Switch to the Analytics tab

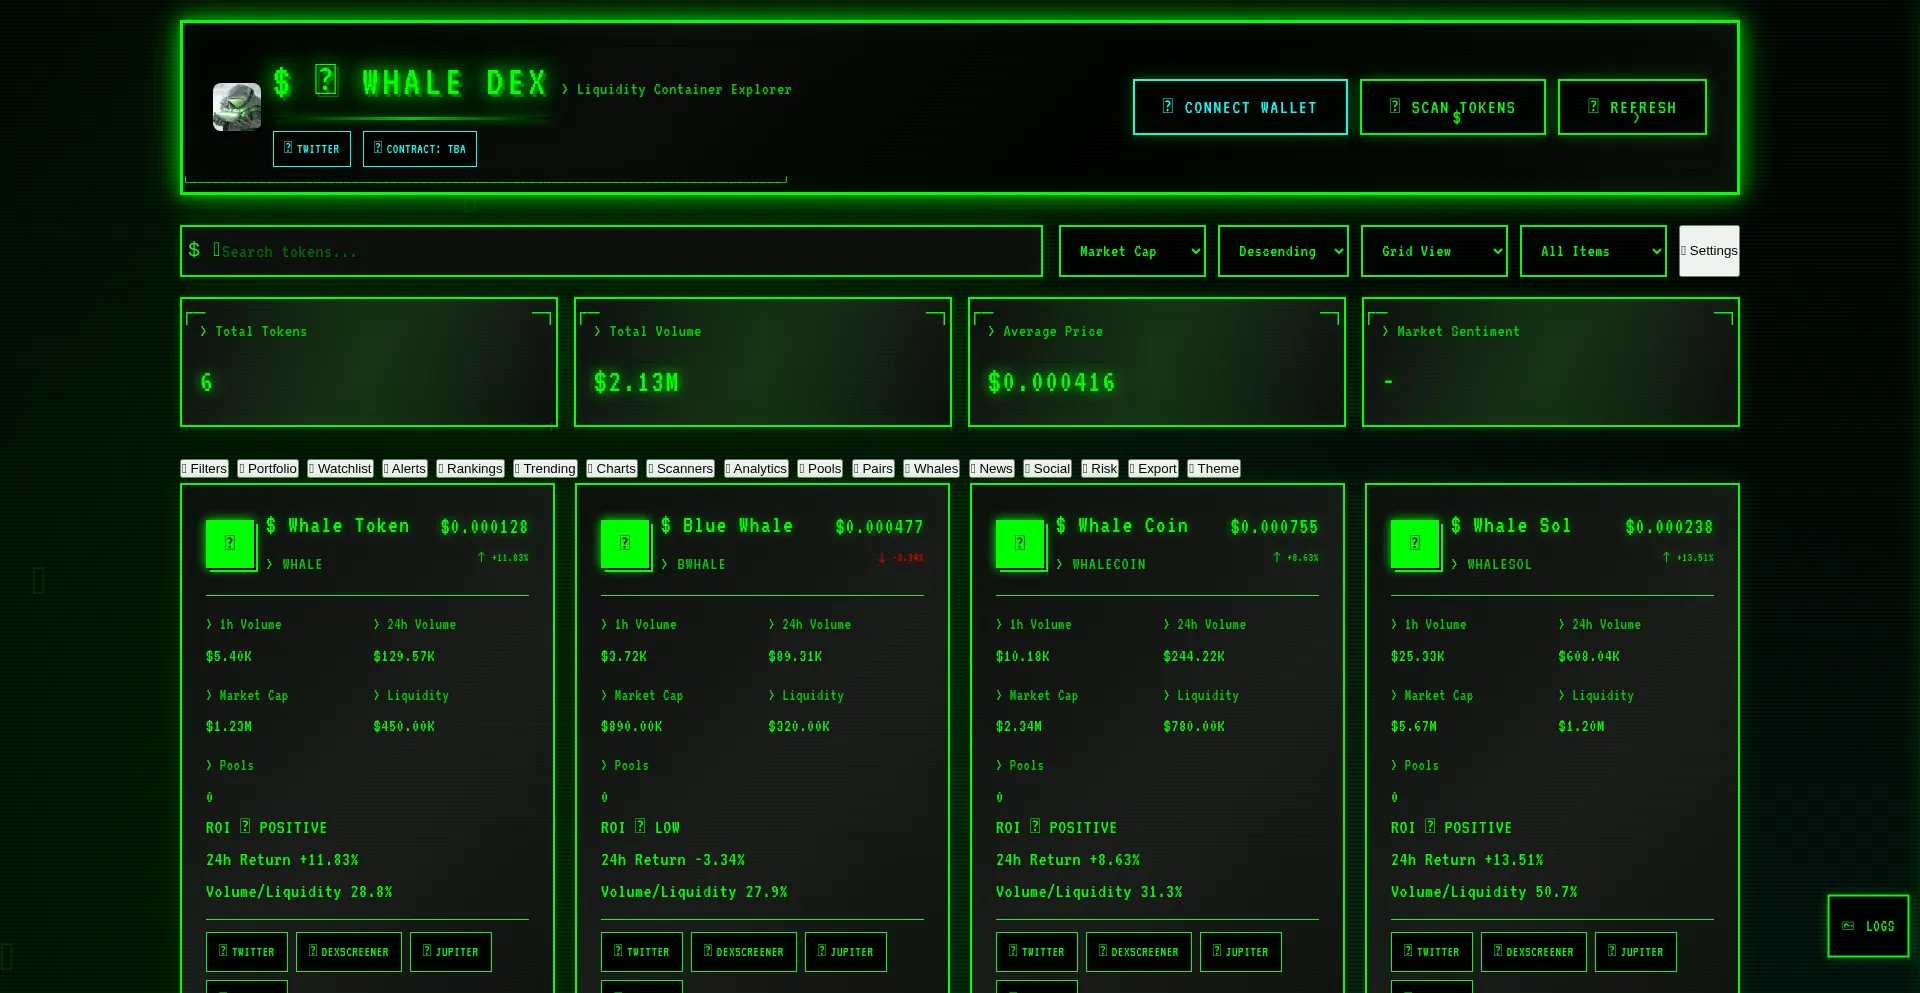pyautogui.click(x=755, y=468)
